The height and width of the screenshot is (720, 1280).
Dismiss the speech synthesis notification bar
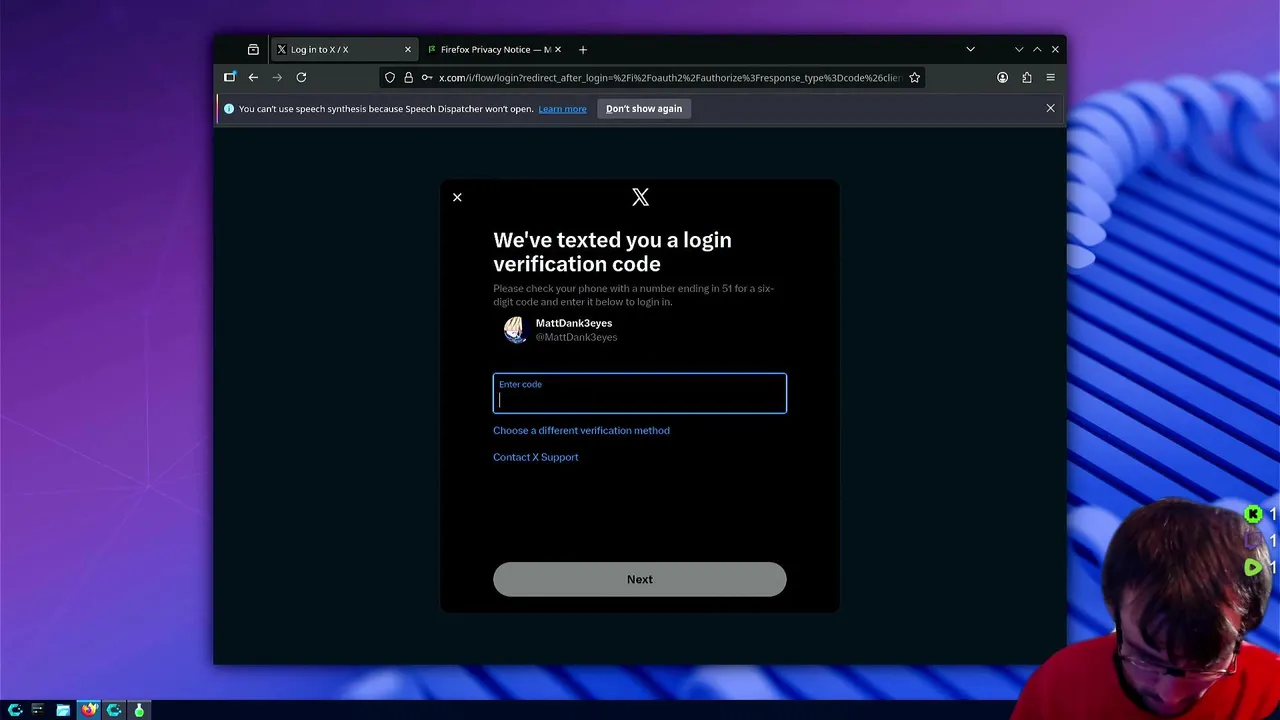click(1050, 108)
